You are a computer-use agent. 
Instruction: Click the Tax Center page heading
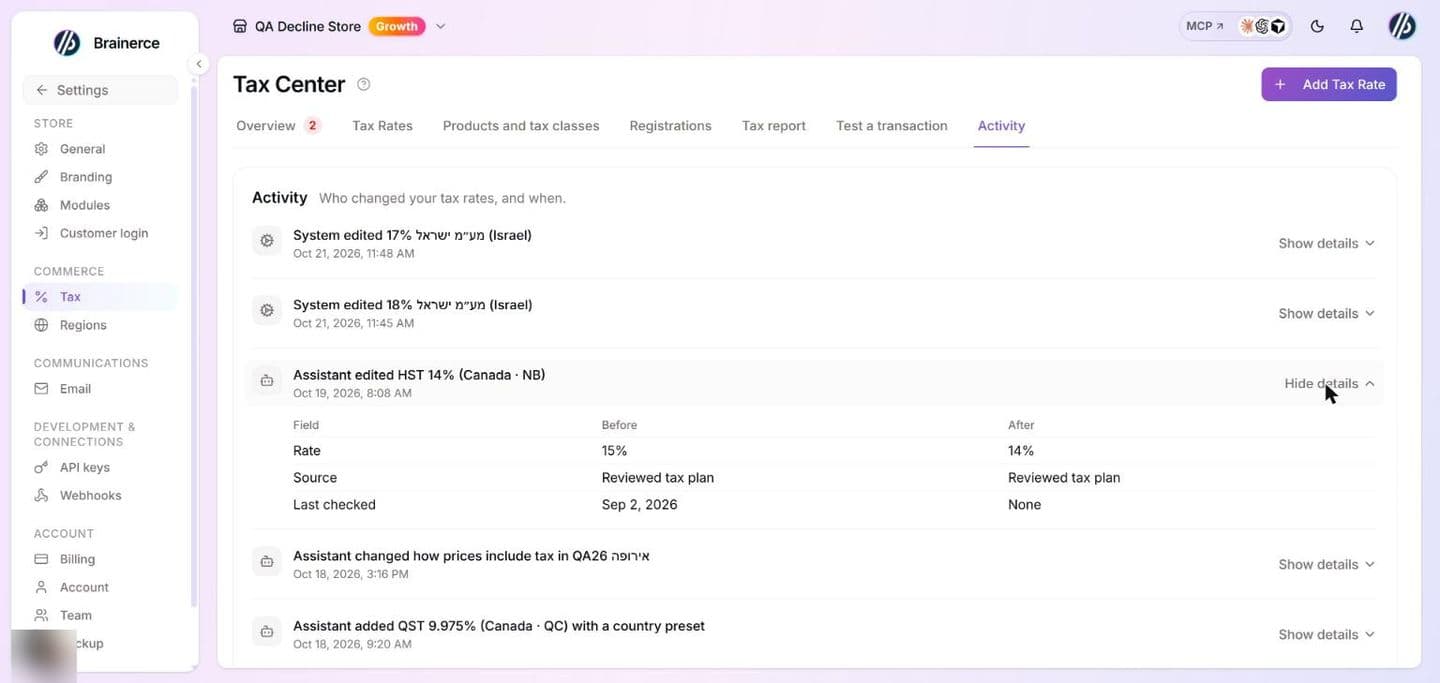[289, 84]
